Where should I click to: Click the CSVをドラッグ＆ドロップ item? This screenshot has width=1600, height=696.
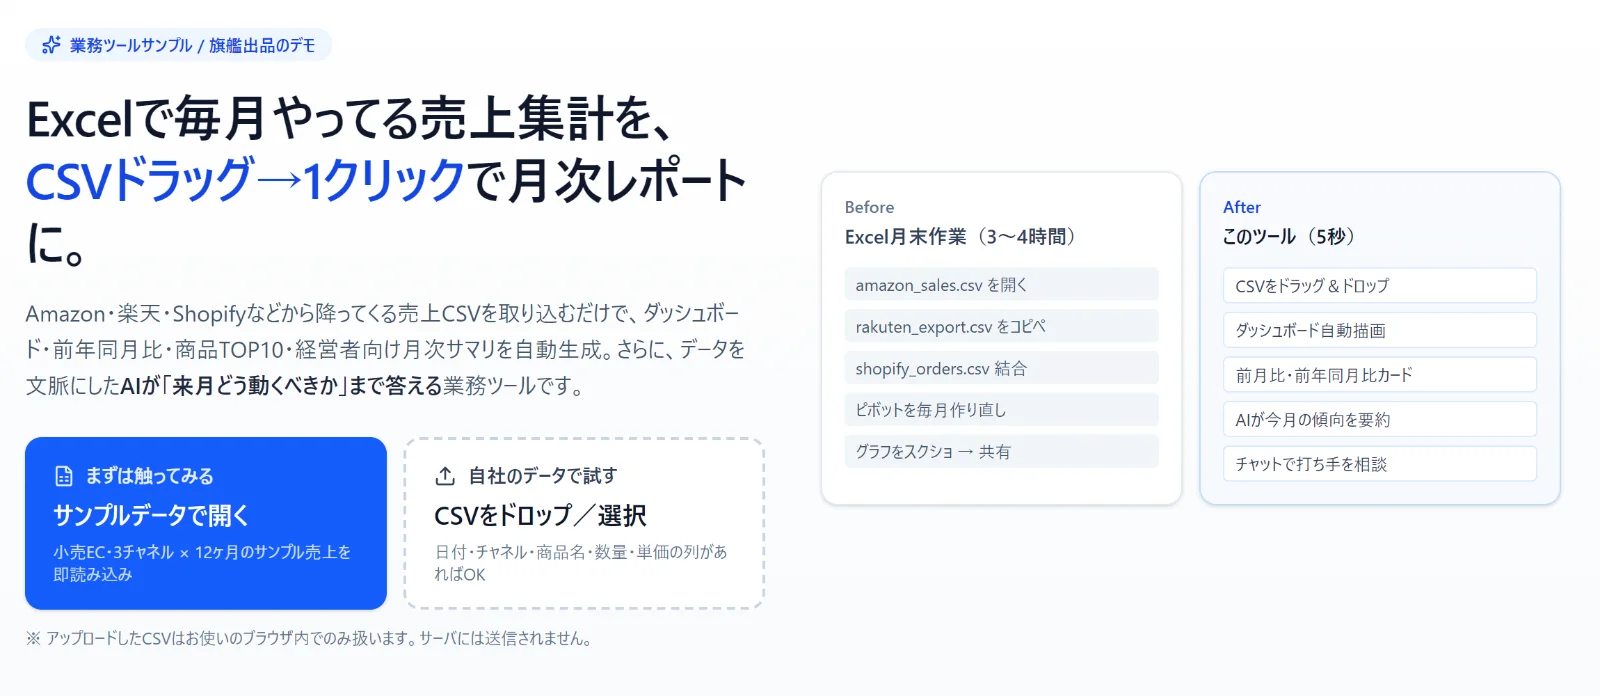coord(1380,285)
